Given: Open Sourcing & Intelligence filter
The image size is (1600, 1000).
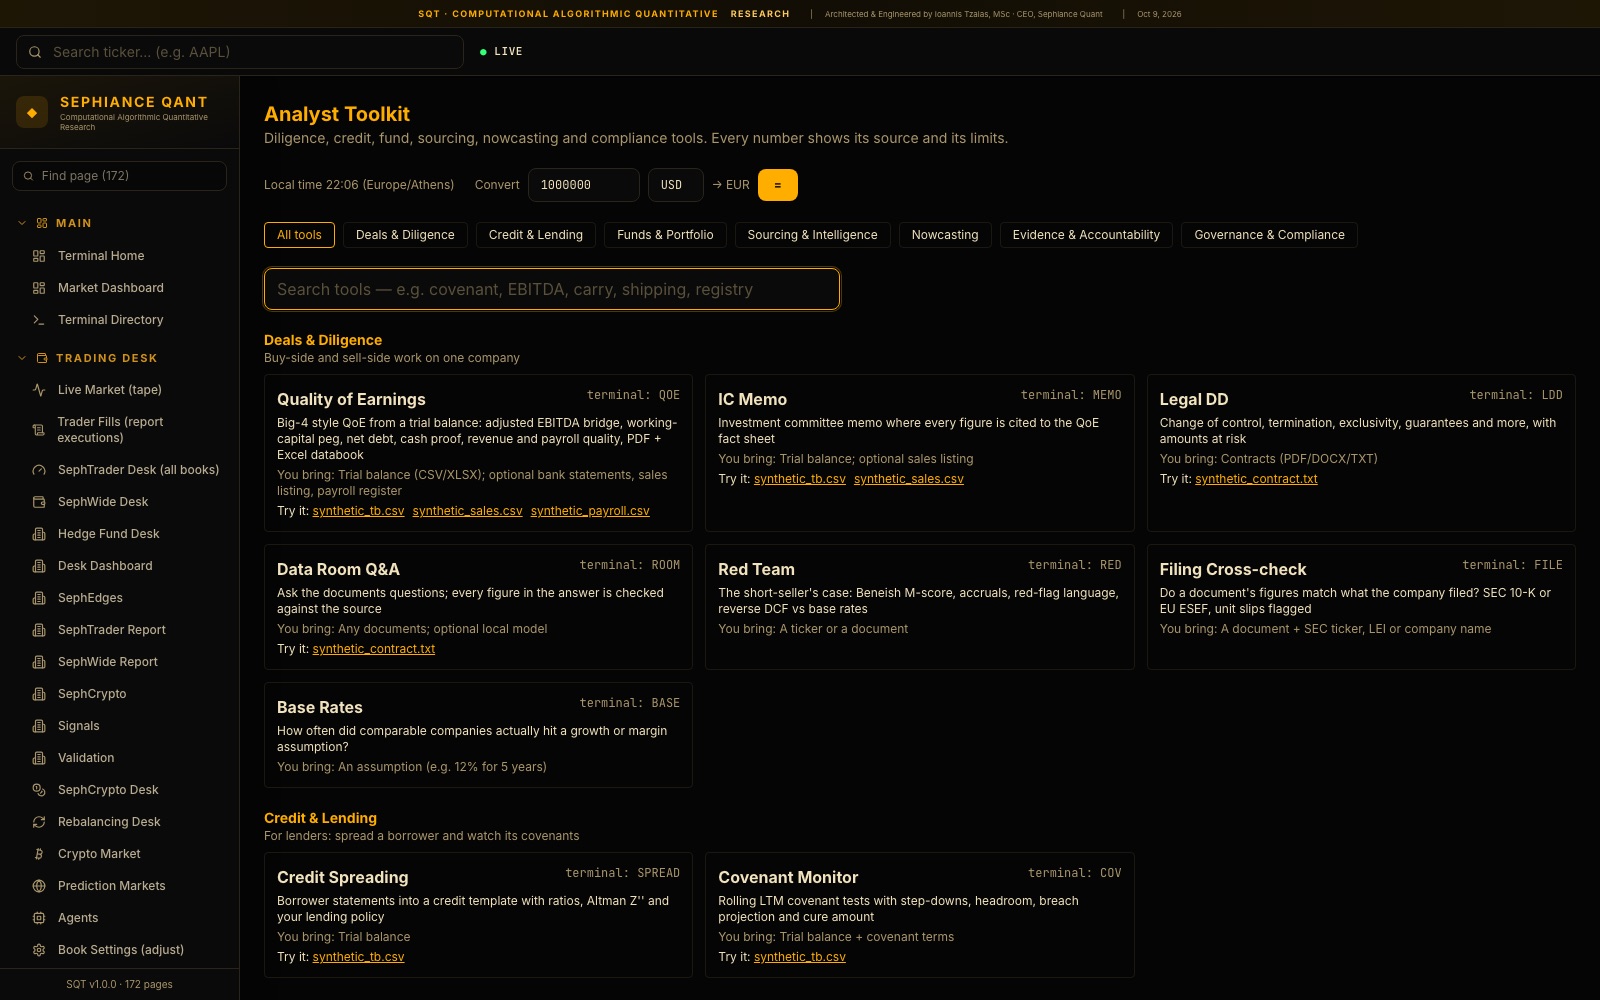Looking at the screenshot, I should click(x=812, y=235).
